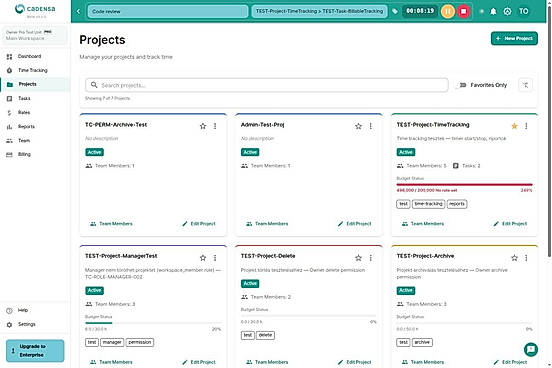
Task: Click Edit Project on TC-PERM-Archive-Test card
Action: (x=199, y=224)
